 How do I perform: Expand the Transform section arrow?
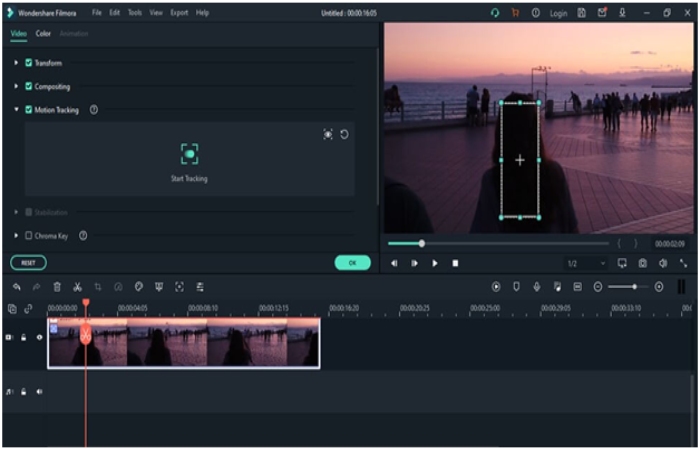16,63
